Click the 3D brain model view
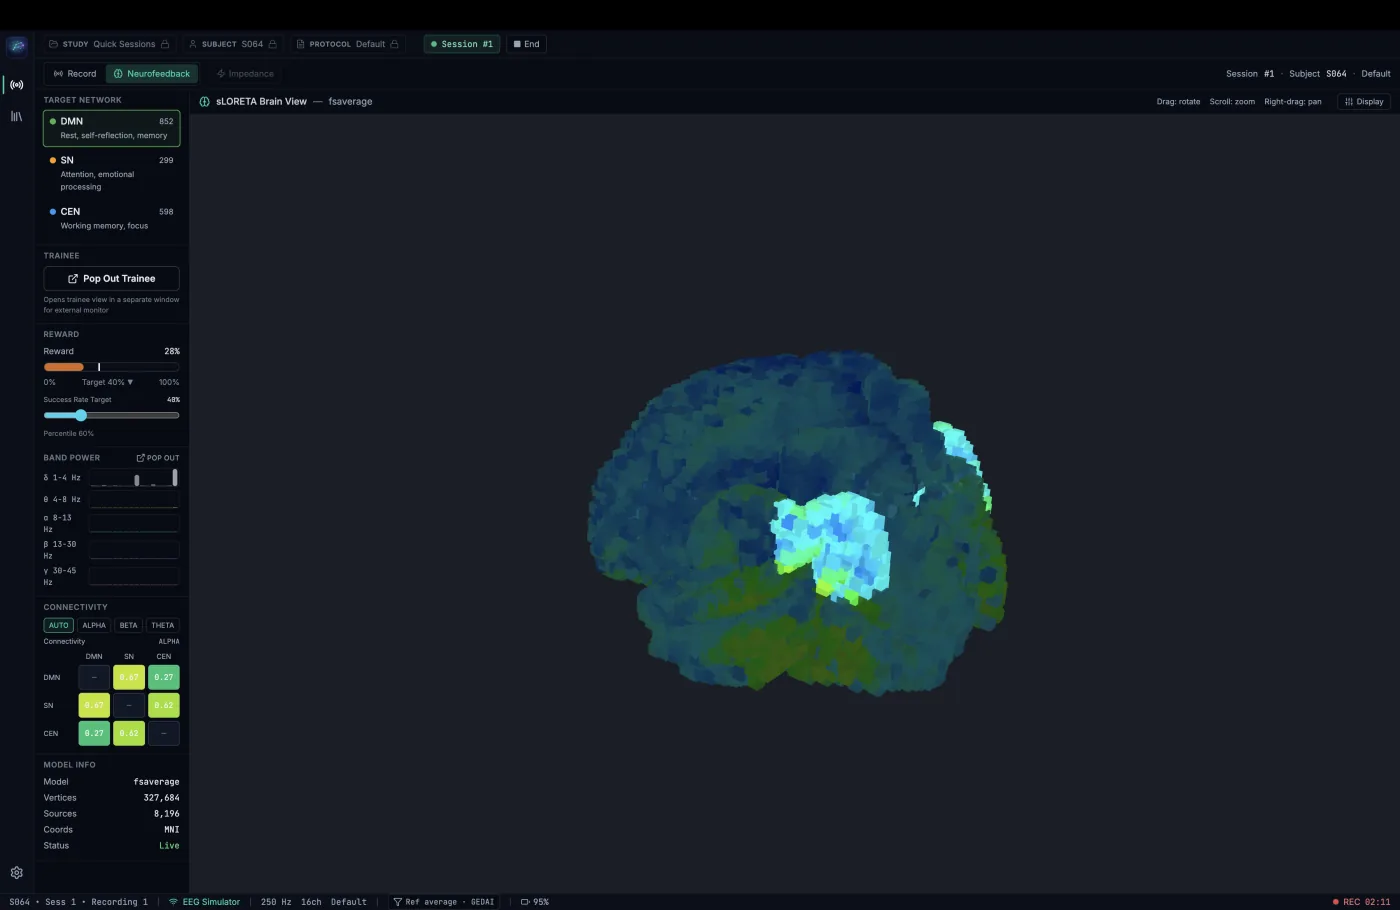 (x=797, y=523)
